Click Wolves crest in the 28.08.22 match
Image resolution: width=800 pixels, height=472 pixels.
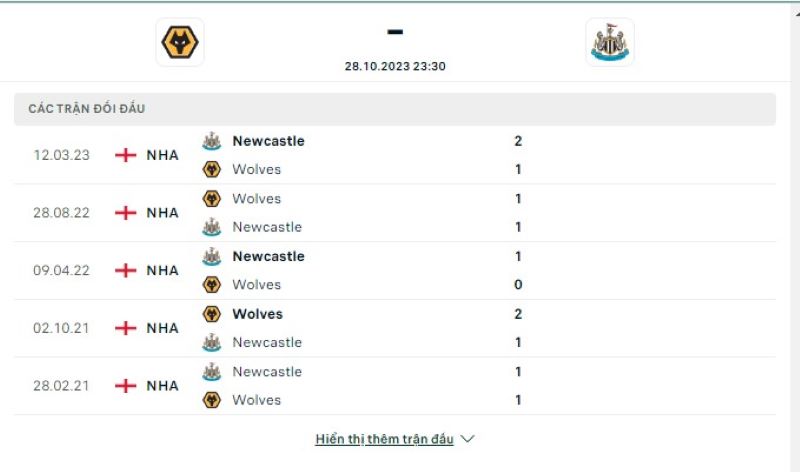coord(212,199)
